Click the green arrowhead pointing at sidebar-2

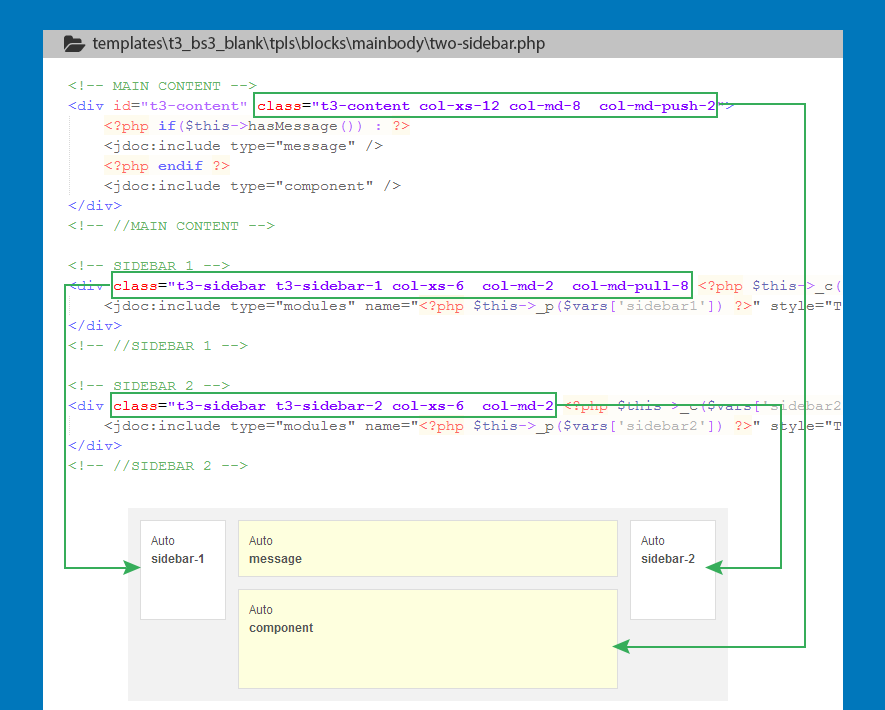[x=714, y=568]
